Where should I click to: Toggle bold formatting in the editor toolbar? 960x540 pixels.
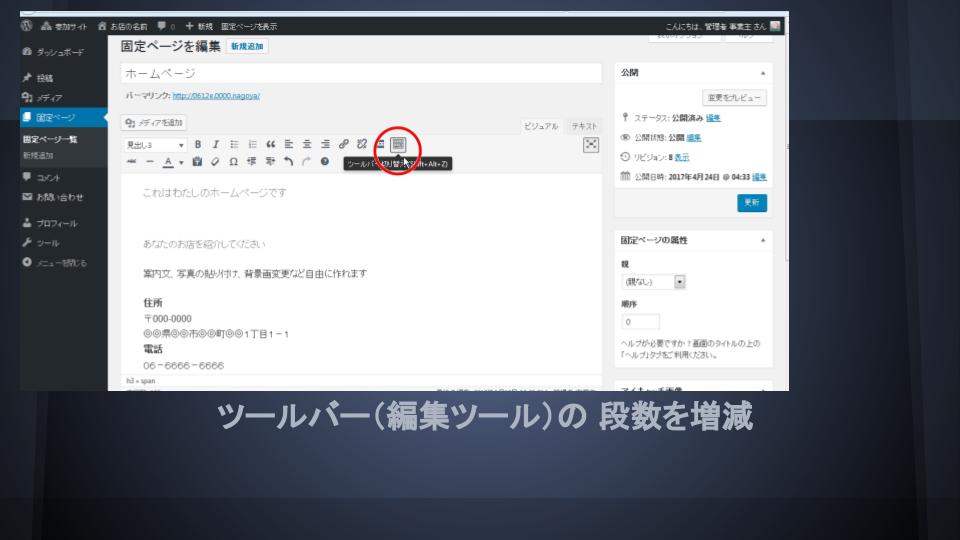coord(198,144)
